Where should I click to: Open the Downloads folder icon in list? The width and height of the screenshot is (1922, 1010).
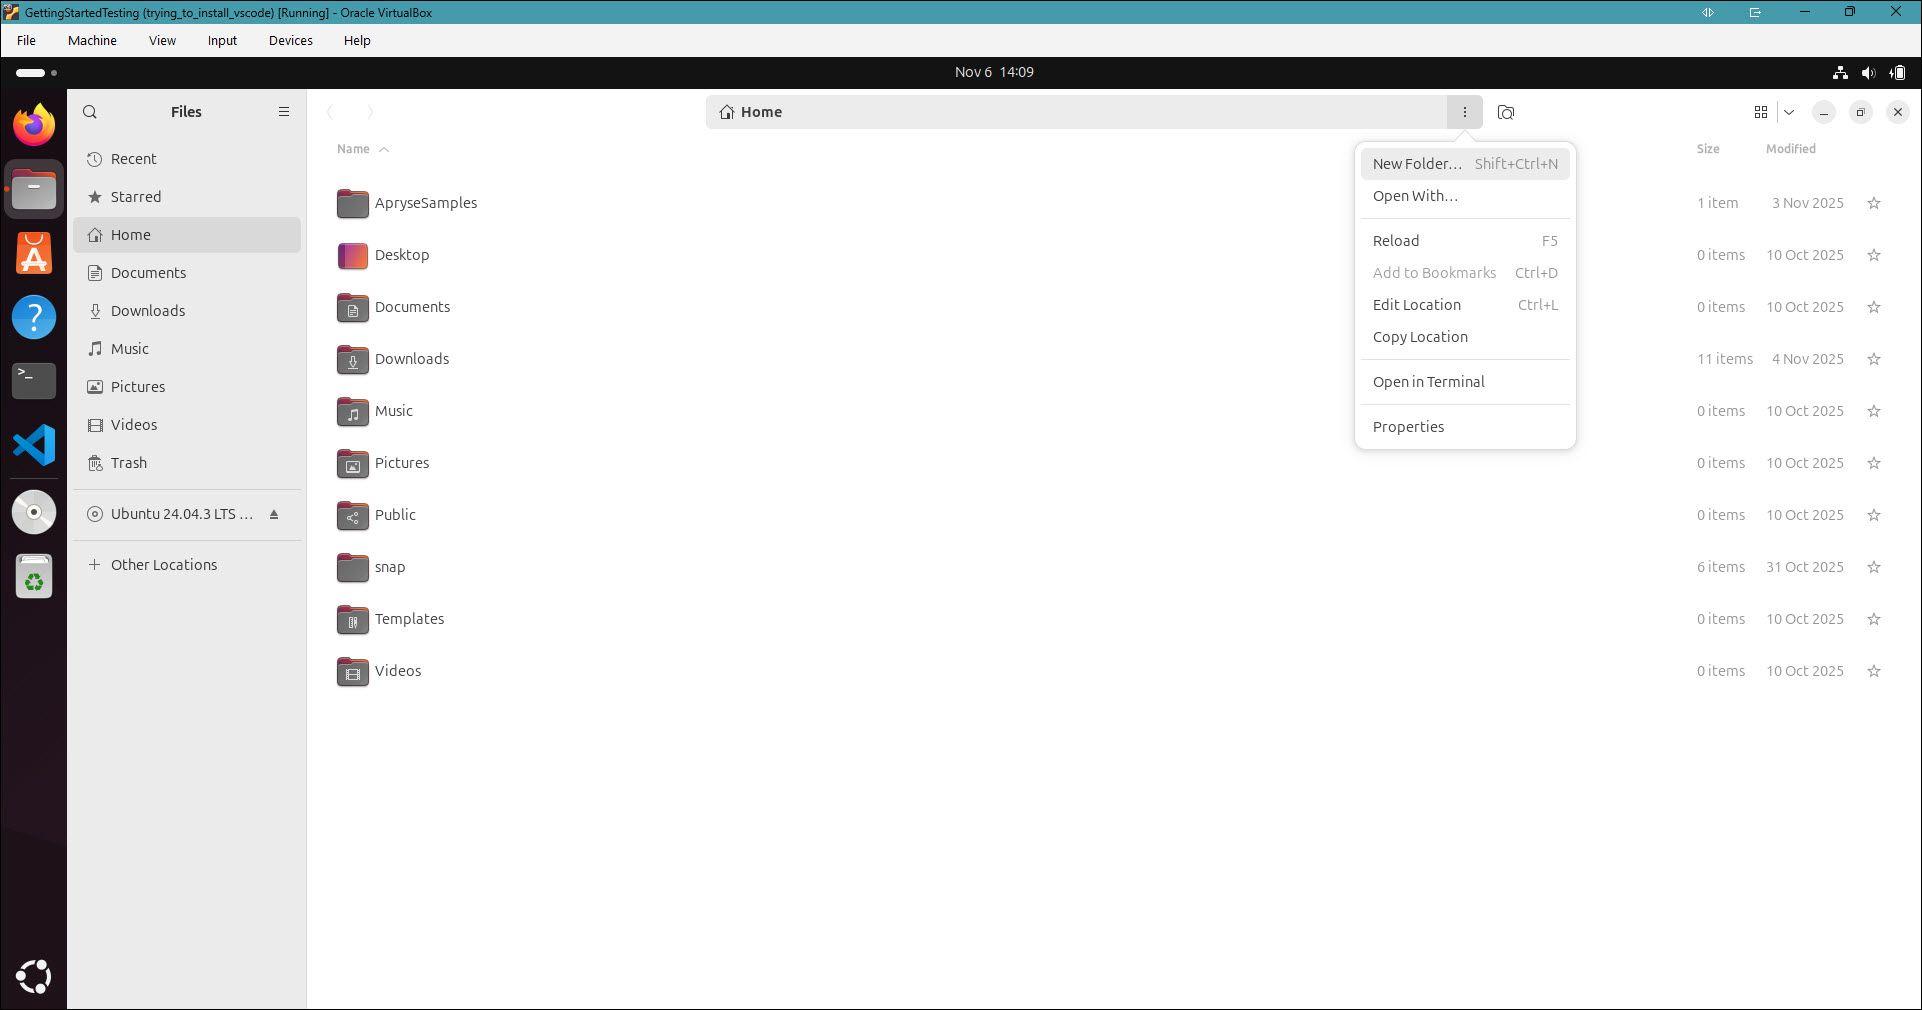(x=352, y=360)
